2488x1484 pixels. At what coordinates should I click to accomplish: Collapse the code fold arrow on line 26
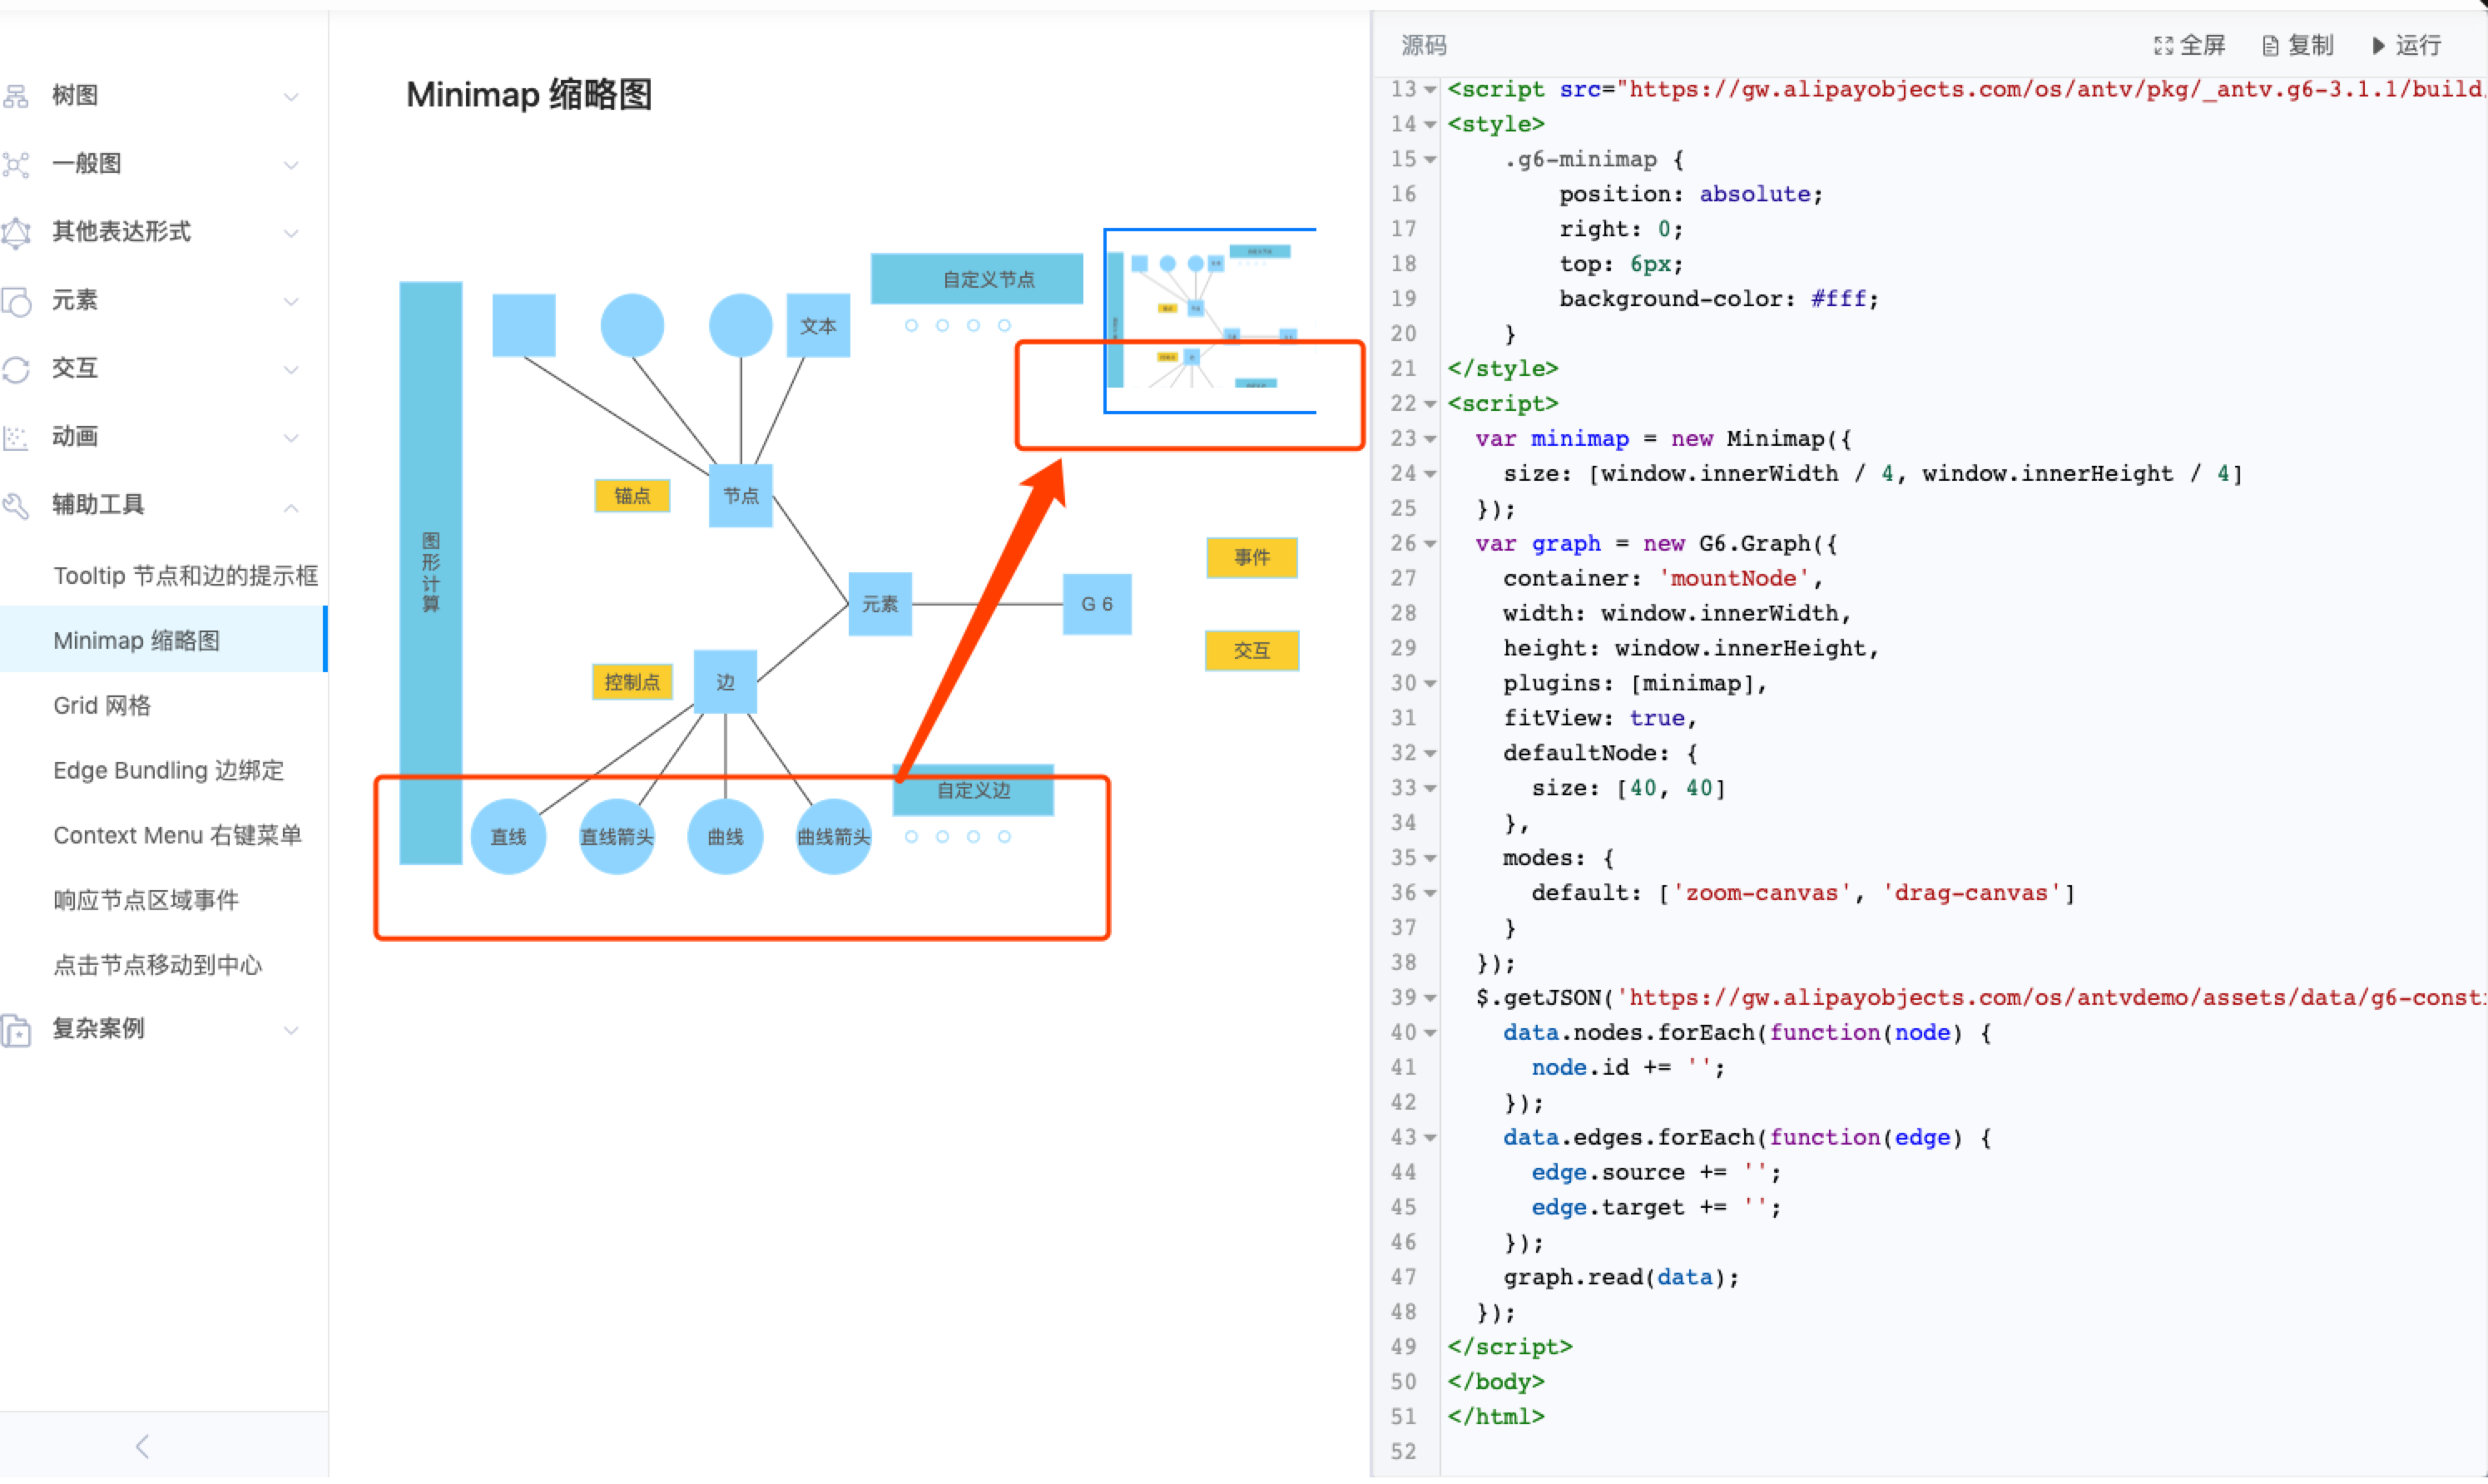1430,543
